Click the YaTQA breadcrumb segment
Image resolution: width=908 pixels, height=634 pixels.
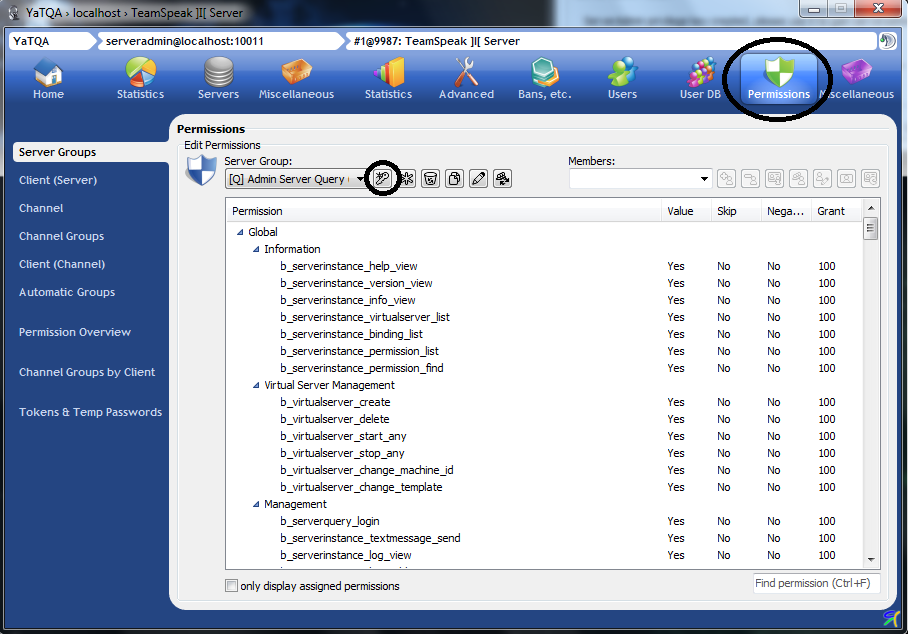[51, 41]
